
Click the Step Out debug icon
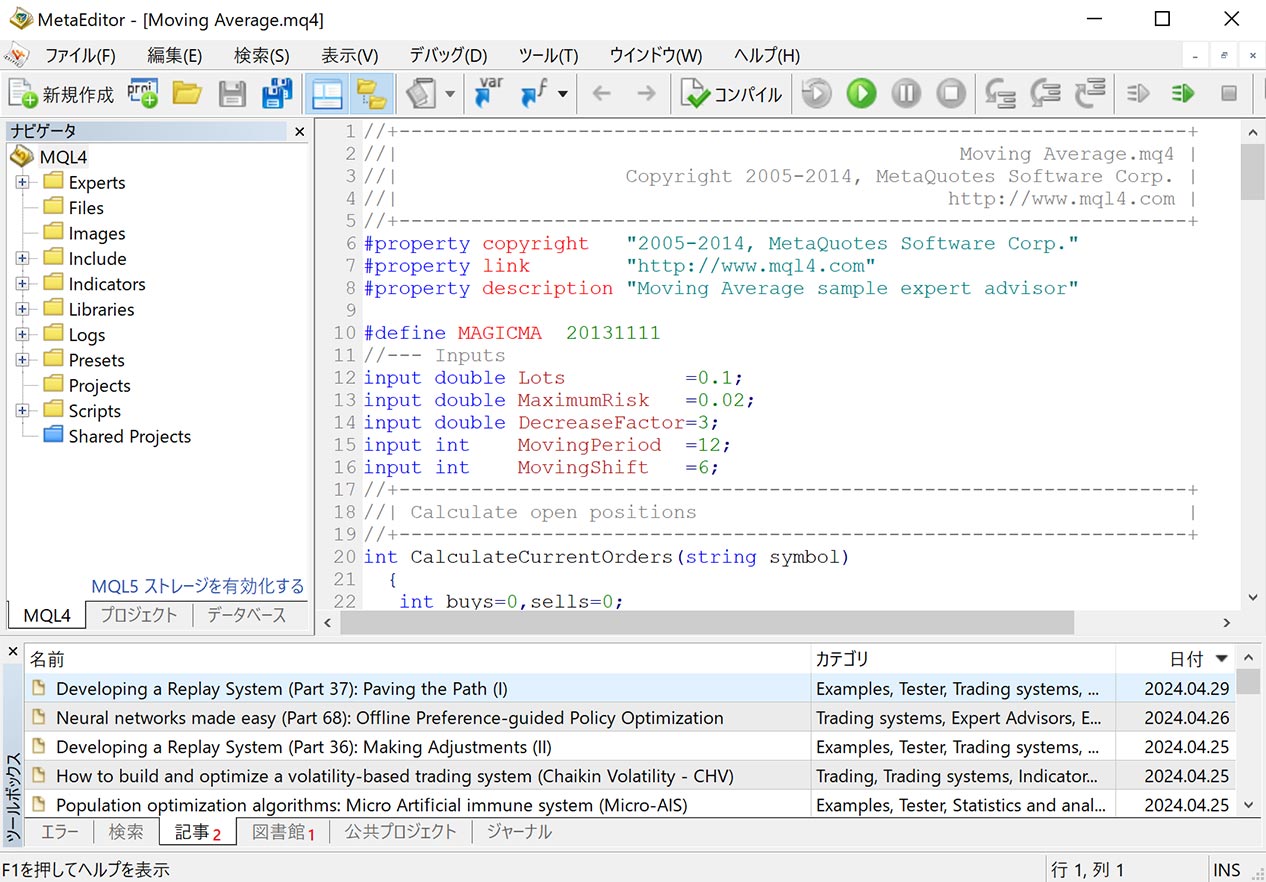pos(1091,94)
